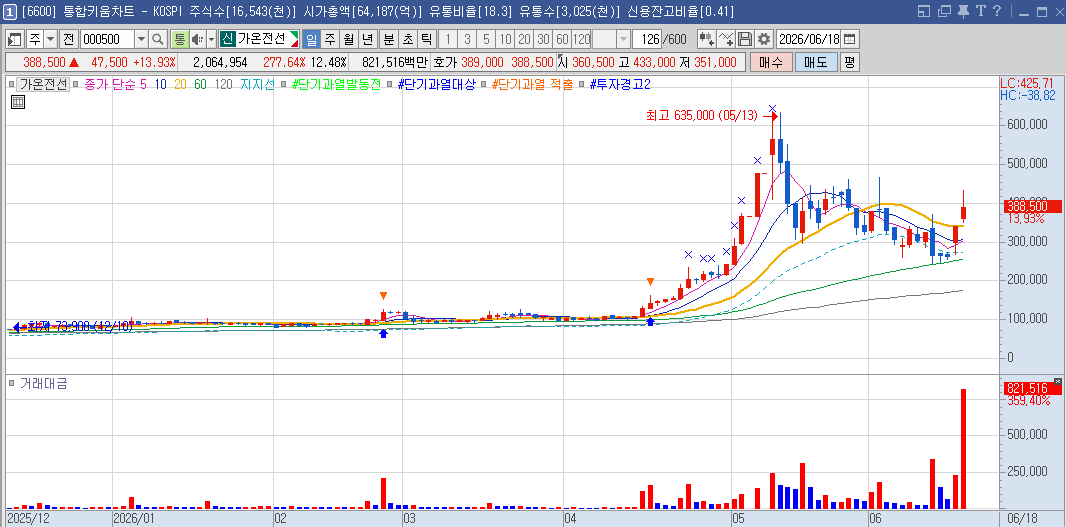Image resolution: width=1066 pixels, height=527 pixels.
Task: Toggle the 거래대금 panel checkbox
Action: click(12, 384)
